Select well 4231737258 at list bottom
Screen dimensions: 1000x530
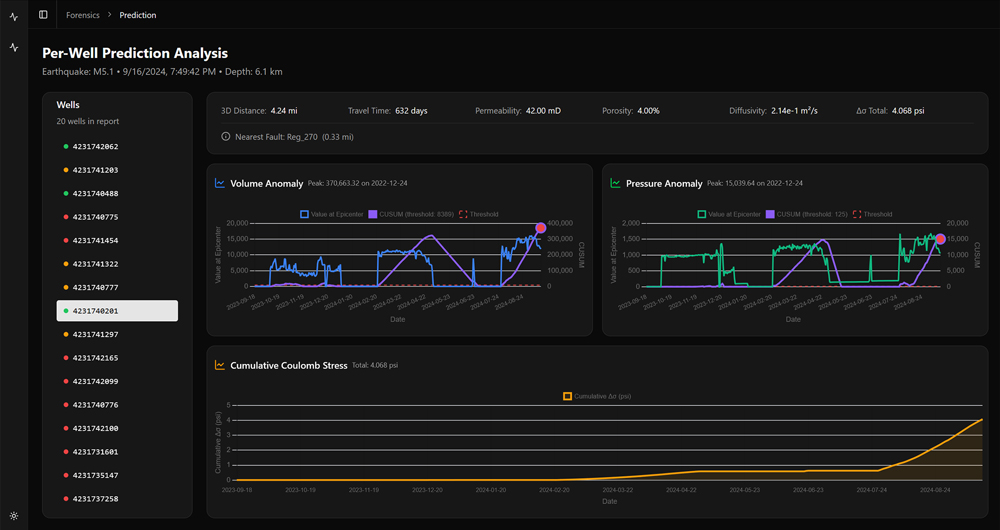pyautogui.click(x=95, y=498)
